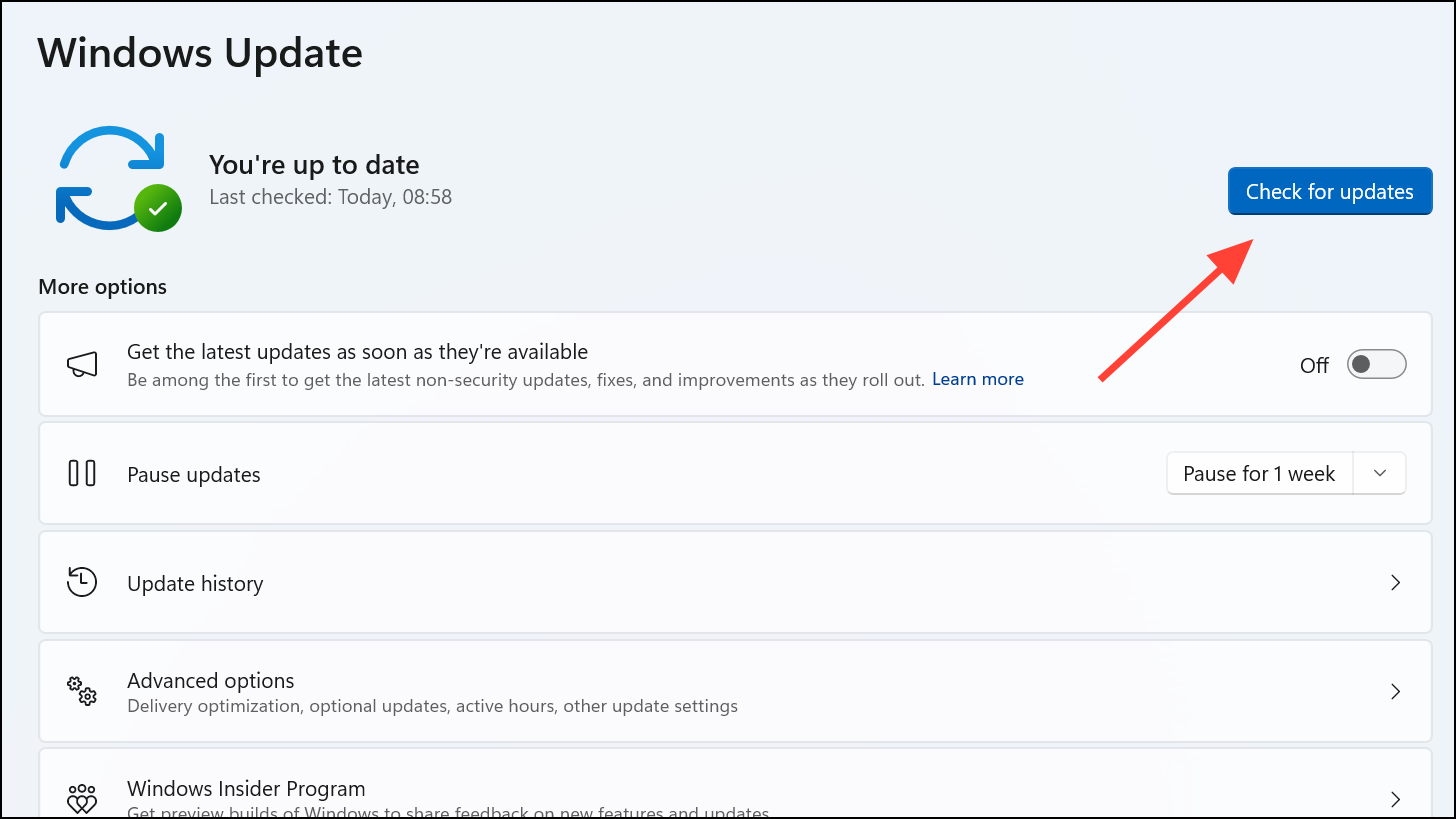Image resolution: width=1456 pixels, height=819 pixels.
Task: Expand the pause duration dropdown arrow
Action: click(x=1380, y=473)
